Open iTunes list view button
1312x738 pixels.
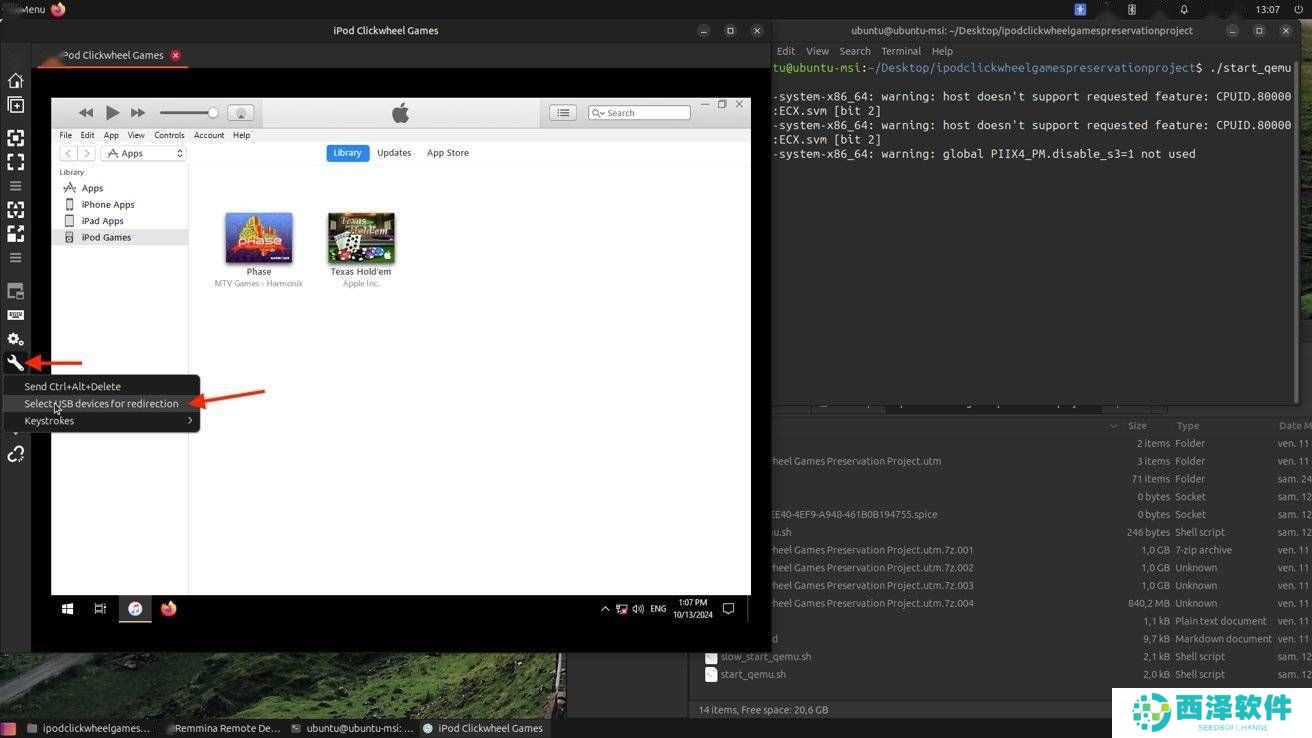click(x=563, y=113)
